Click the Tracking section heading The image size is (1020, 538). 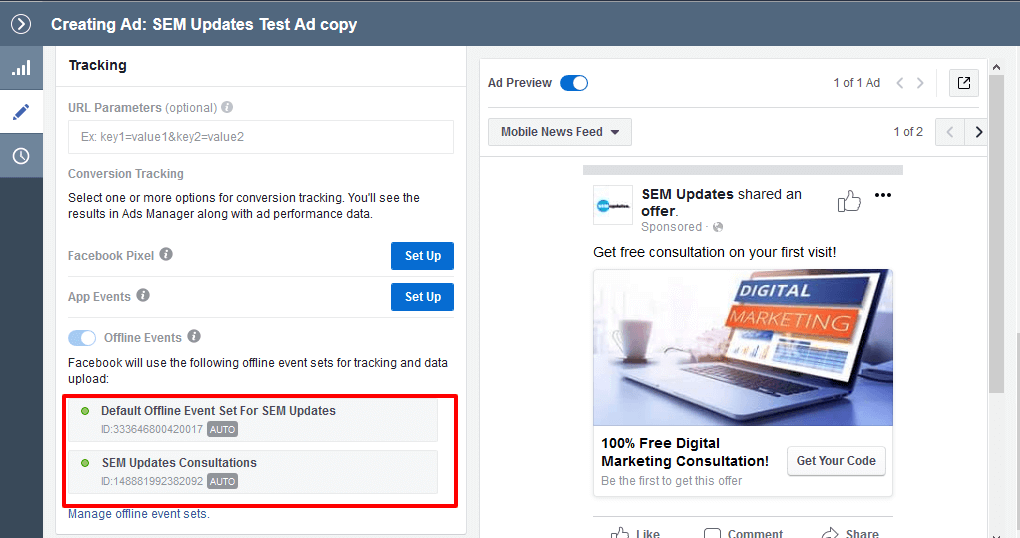click(x=98, y=65)
